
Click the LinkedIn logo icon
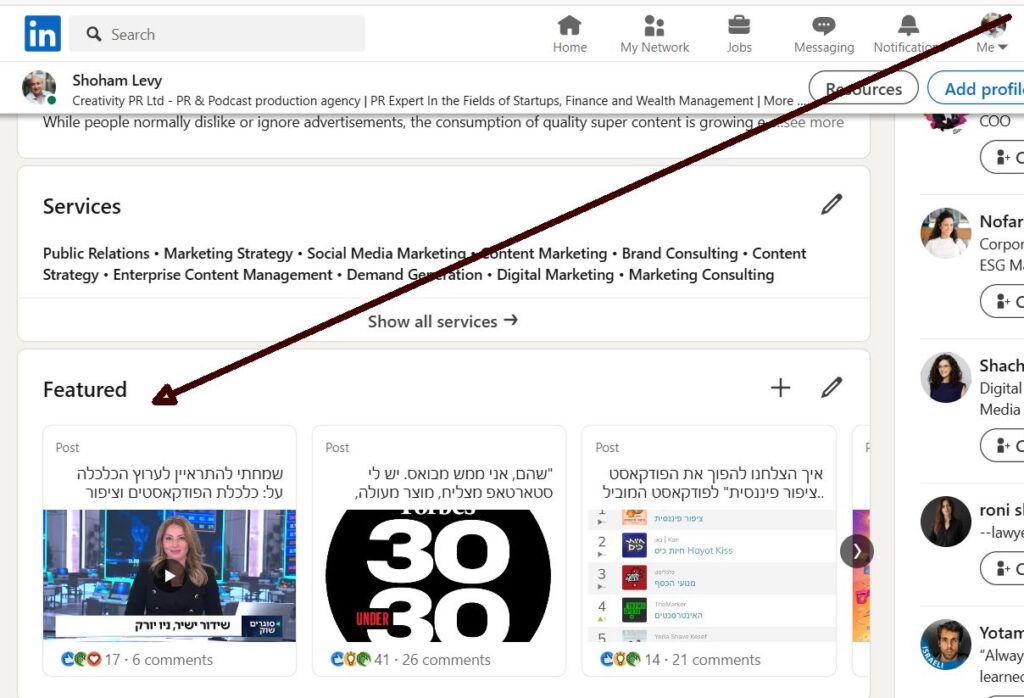[42, 34]
